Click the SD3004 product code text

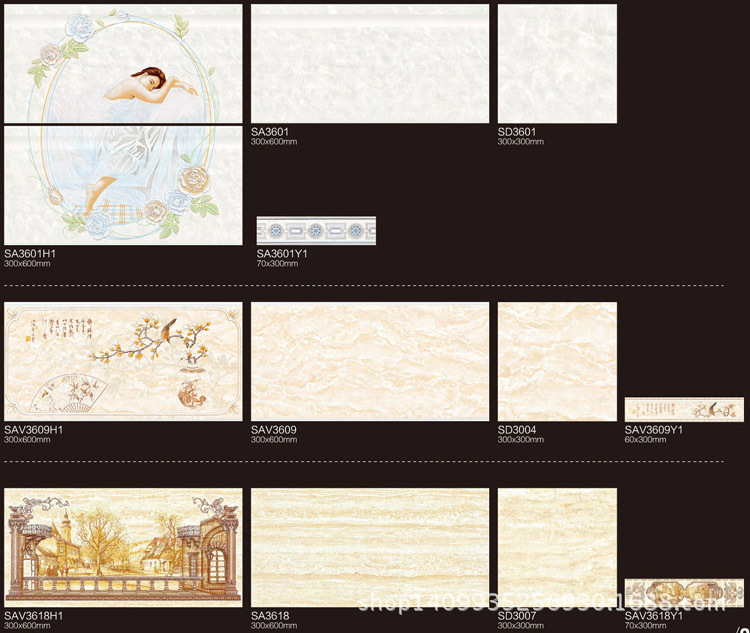tap(517, 430)
